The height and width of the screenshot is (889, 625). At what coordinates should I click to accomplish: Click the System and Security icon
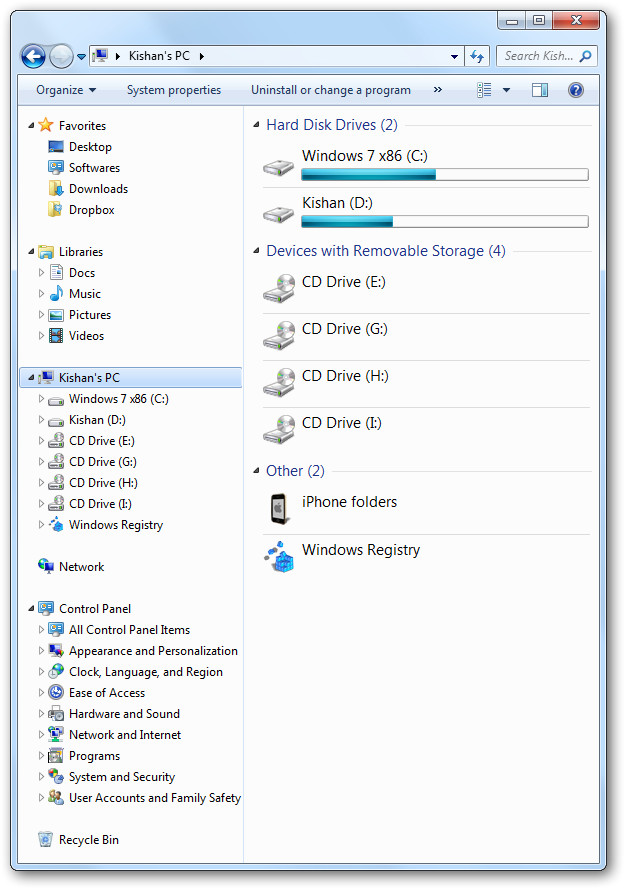coord(56,776)
